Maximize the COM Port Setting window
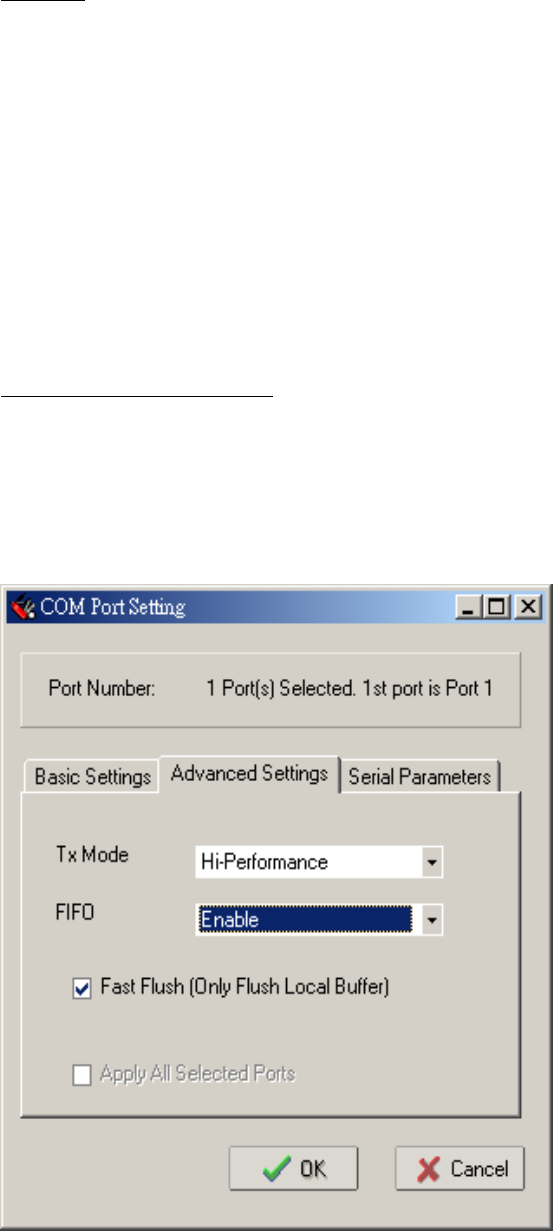Viewport: 553px width, 1231px height. [496, 607]
